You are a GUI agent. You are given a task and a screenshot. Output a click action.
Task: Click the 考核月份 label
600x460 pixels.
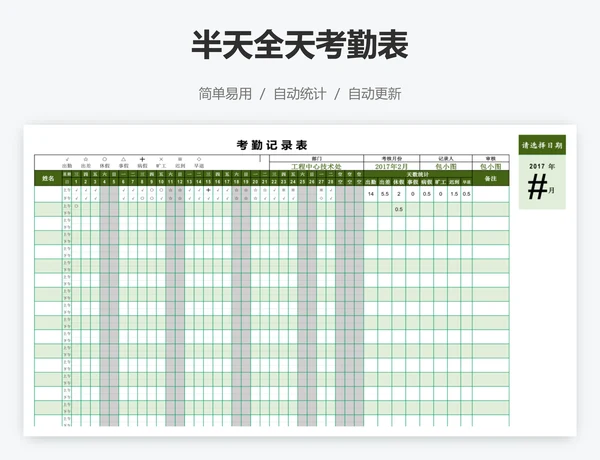(x=391, y=158)
